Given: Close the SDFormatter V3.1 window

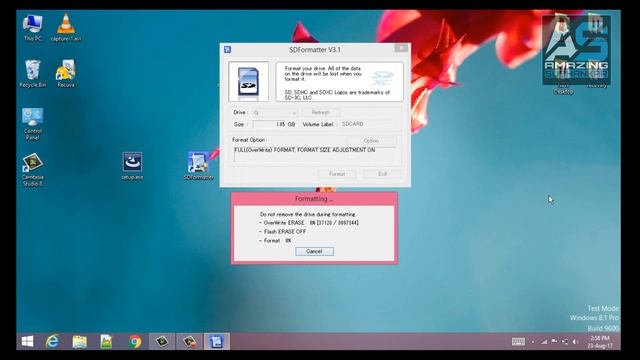Looking at the screenshot, I should (401, 48).
